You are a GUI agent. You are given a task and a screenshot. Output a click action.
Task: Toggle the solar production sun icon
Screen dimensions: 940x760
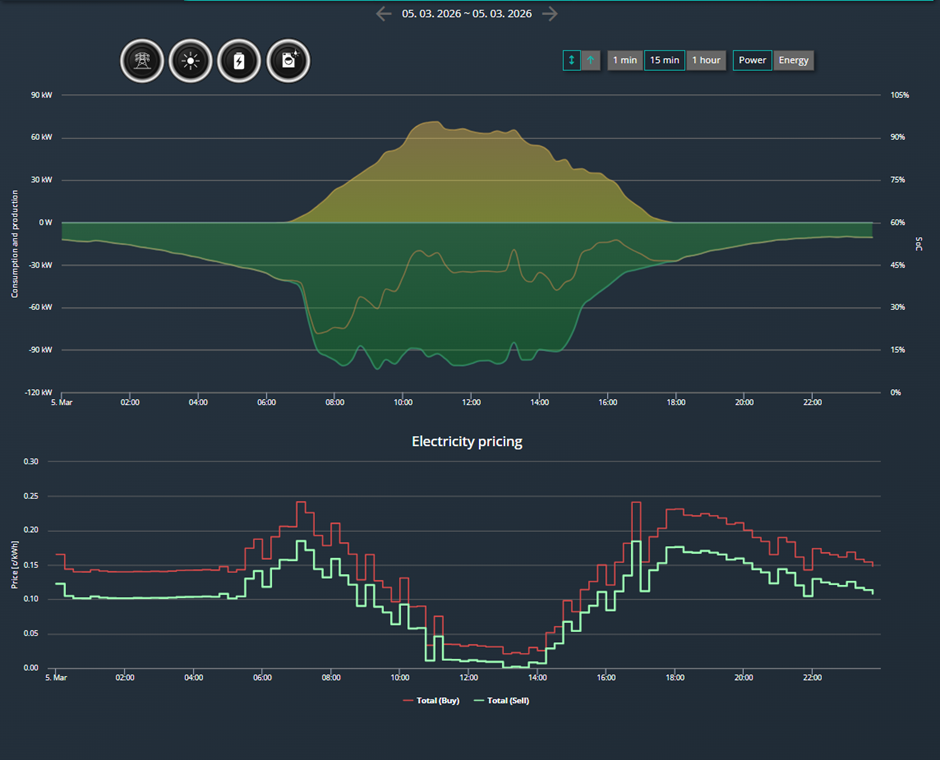(191, 61)
